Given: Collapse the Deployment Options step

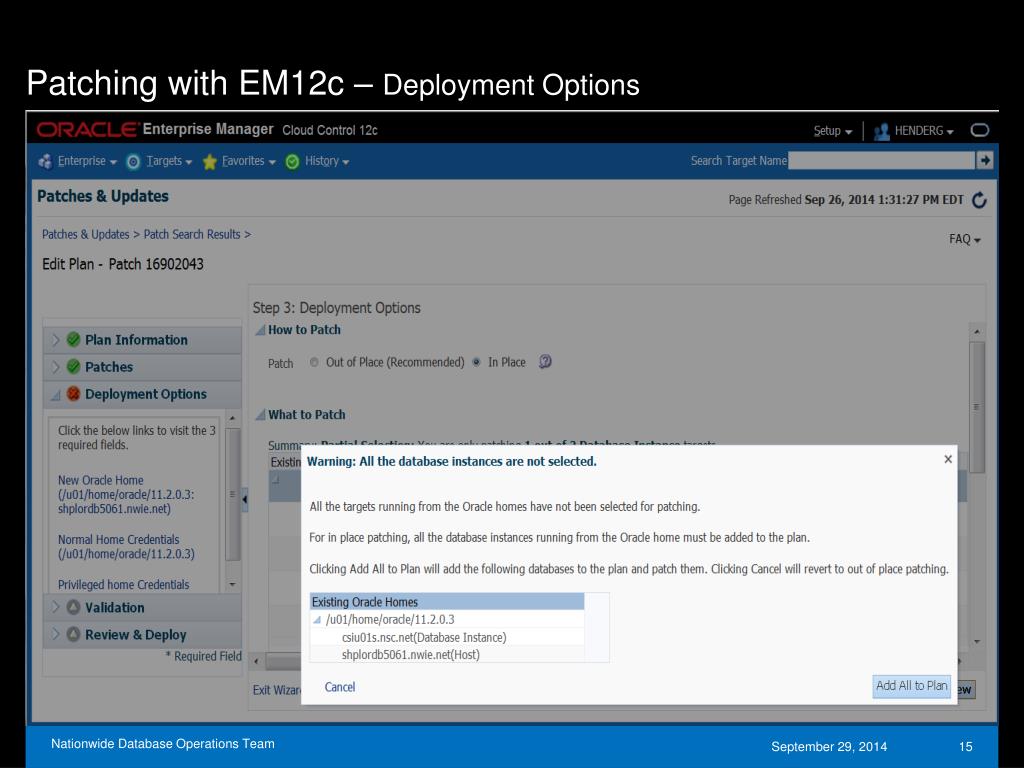Looking at the screenshot, I should point(56,394).
